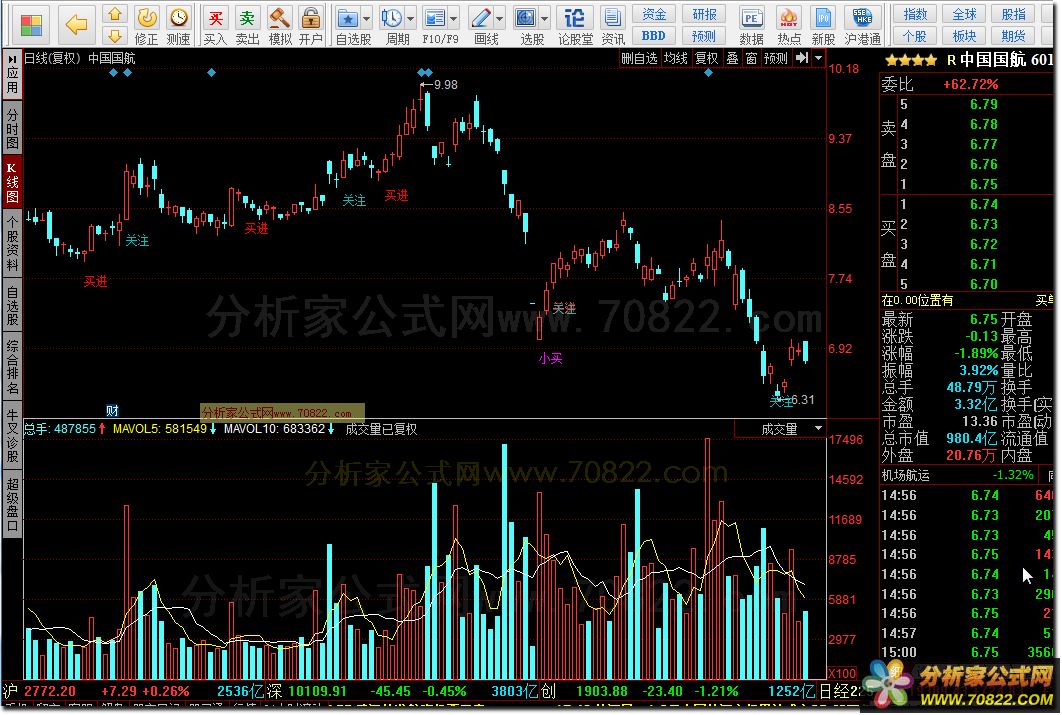Select the K线图 sidebar tab
Image resolution: width=1062 pixels, height=715 pixels.
pos(12,182)
